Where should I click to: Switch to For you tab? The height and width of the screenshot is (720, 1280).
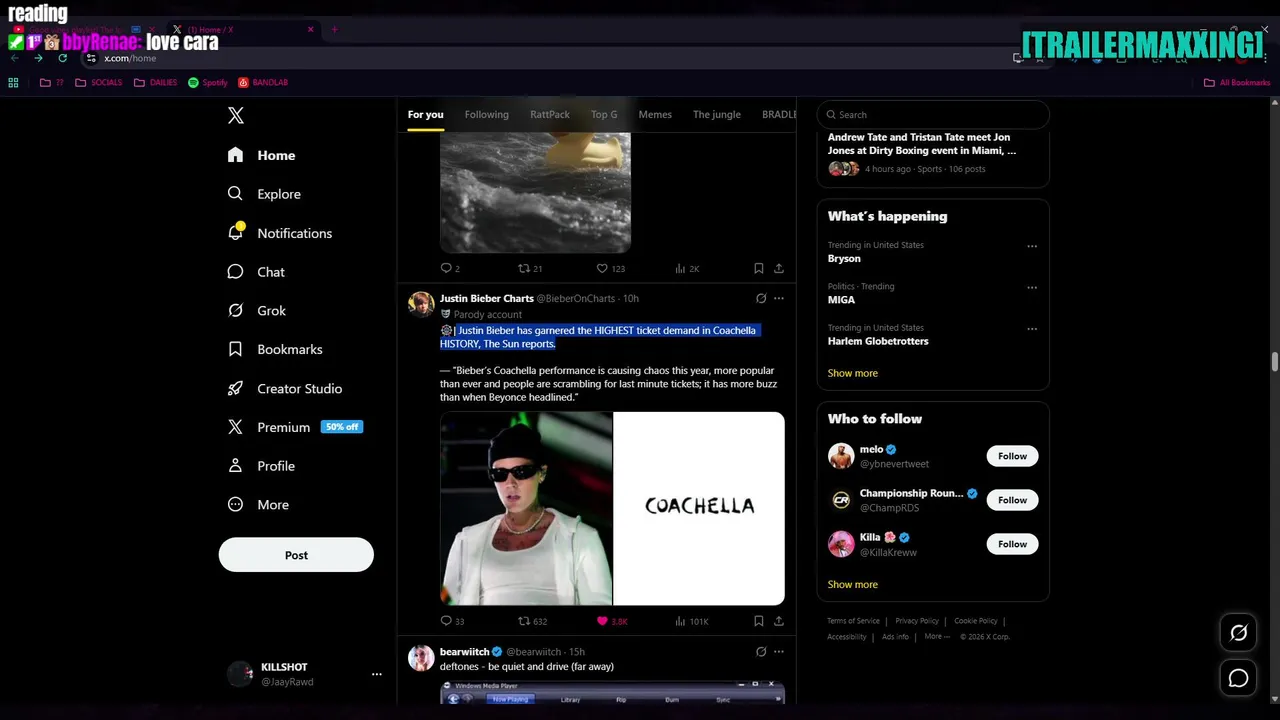[425, 114]
